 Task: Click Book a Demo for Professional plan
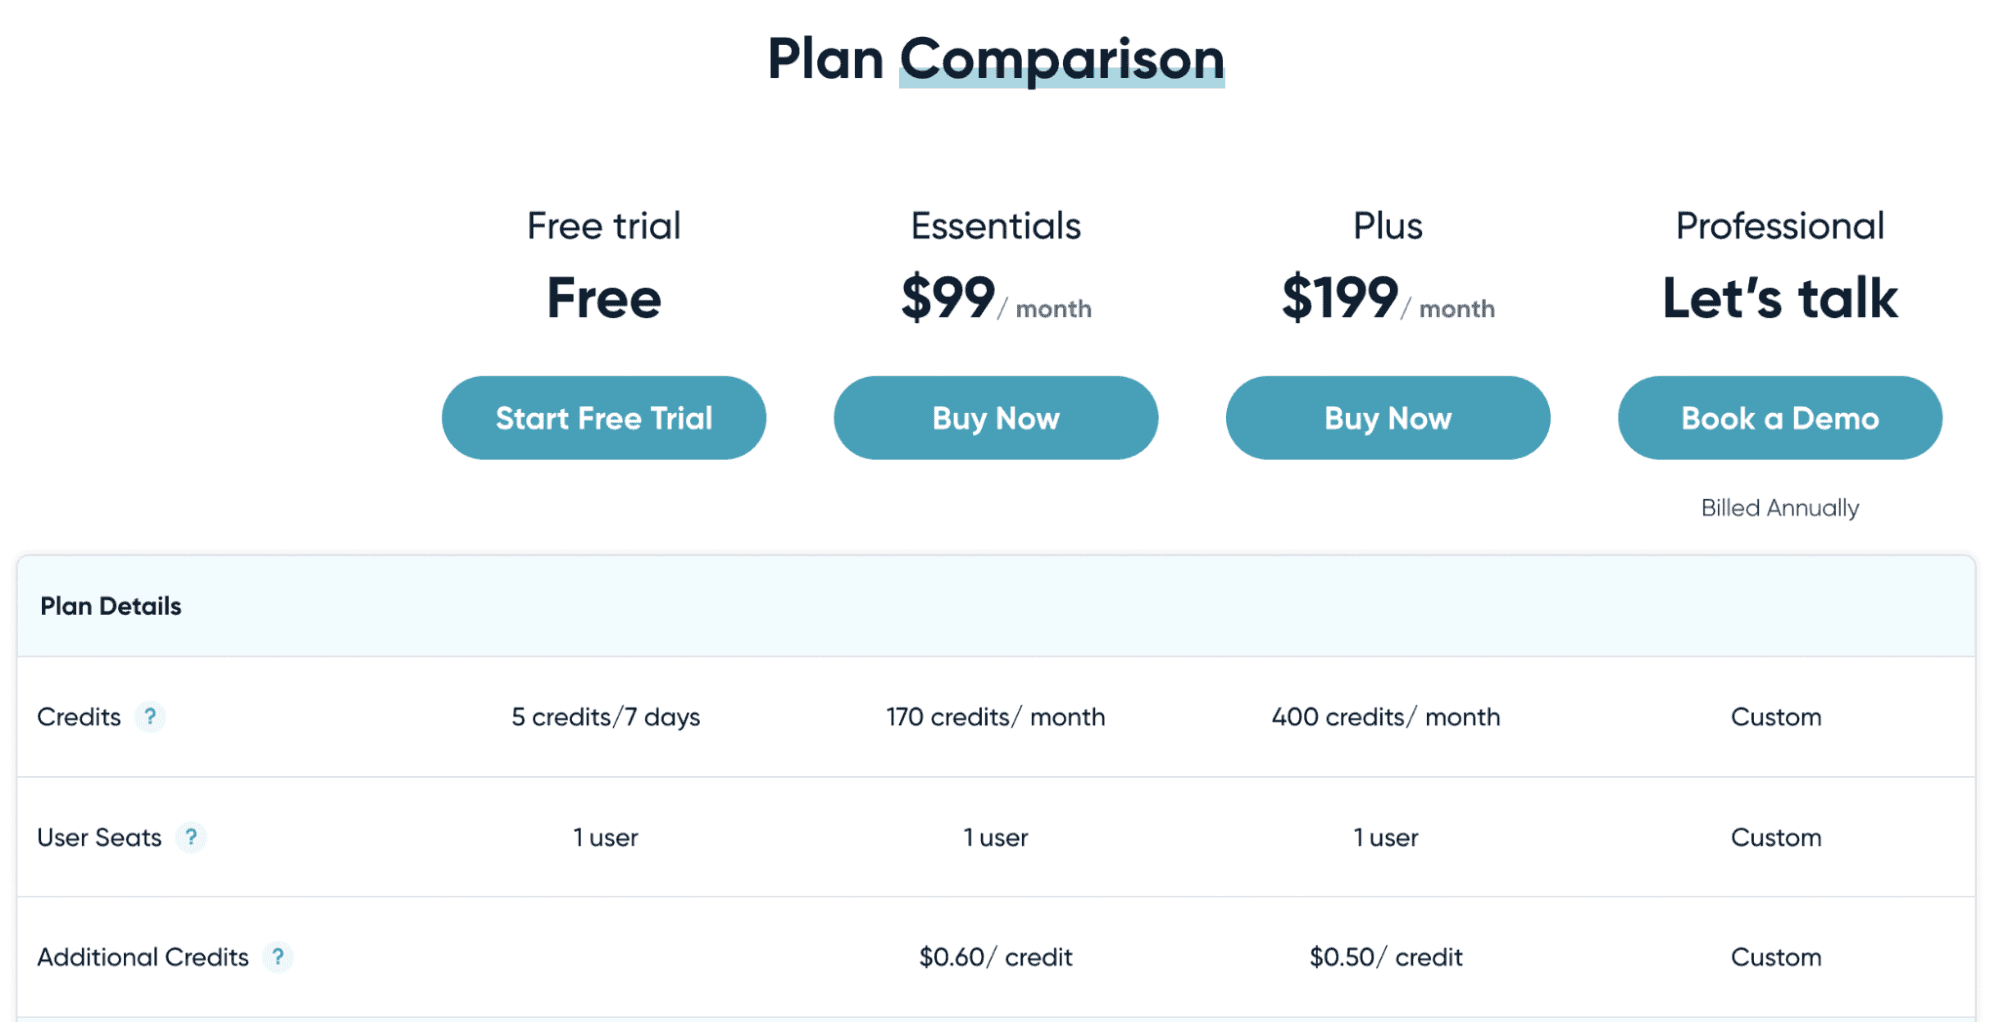pos(1779,417)
